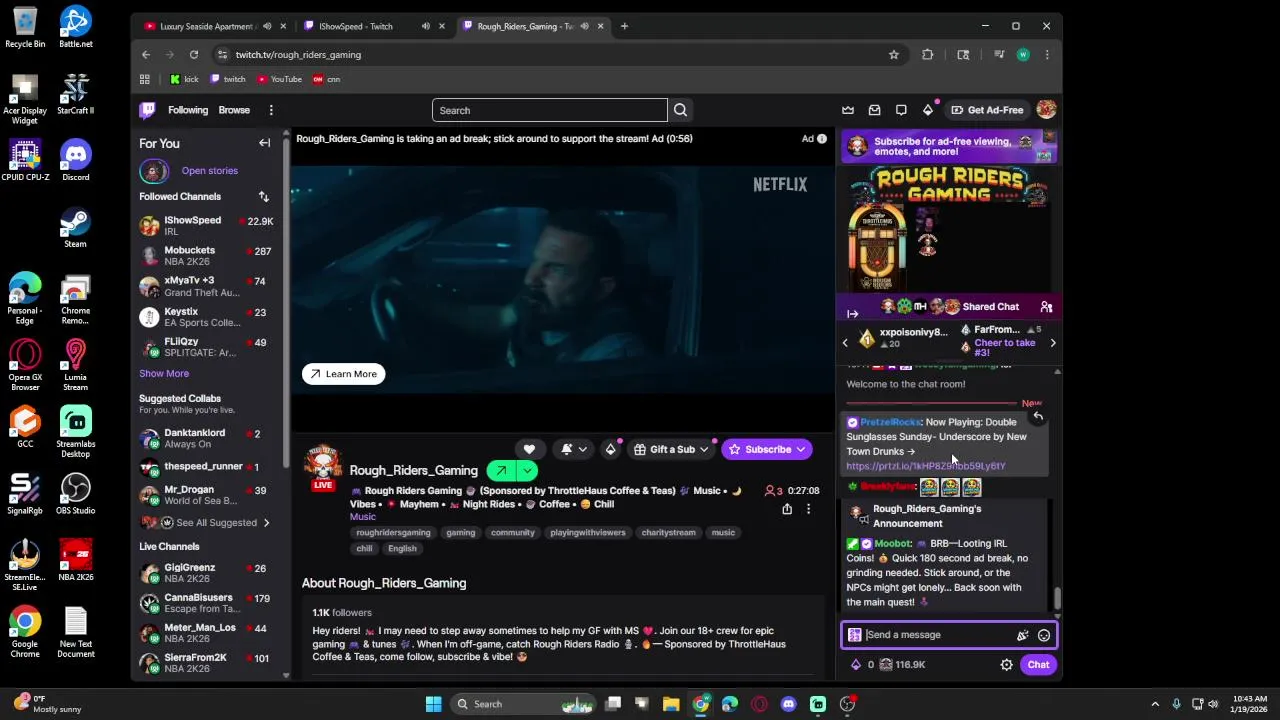Open Twitch top-nav three-dot more menu
Image resolution: width=1280 pixels, height=720 pixels.
pos(271,110)
